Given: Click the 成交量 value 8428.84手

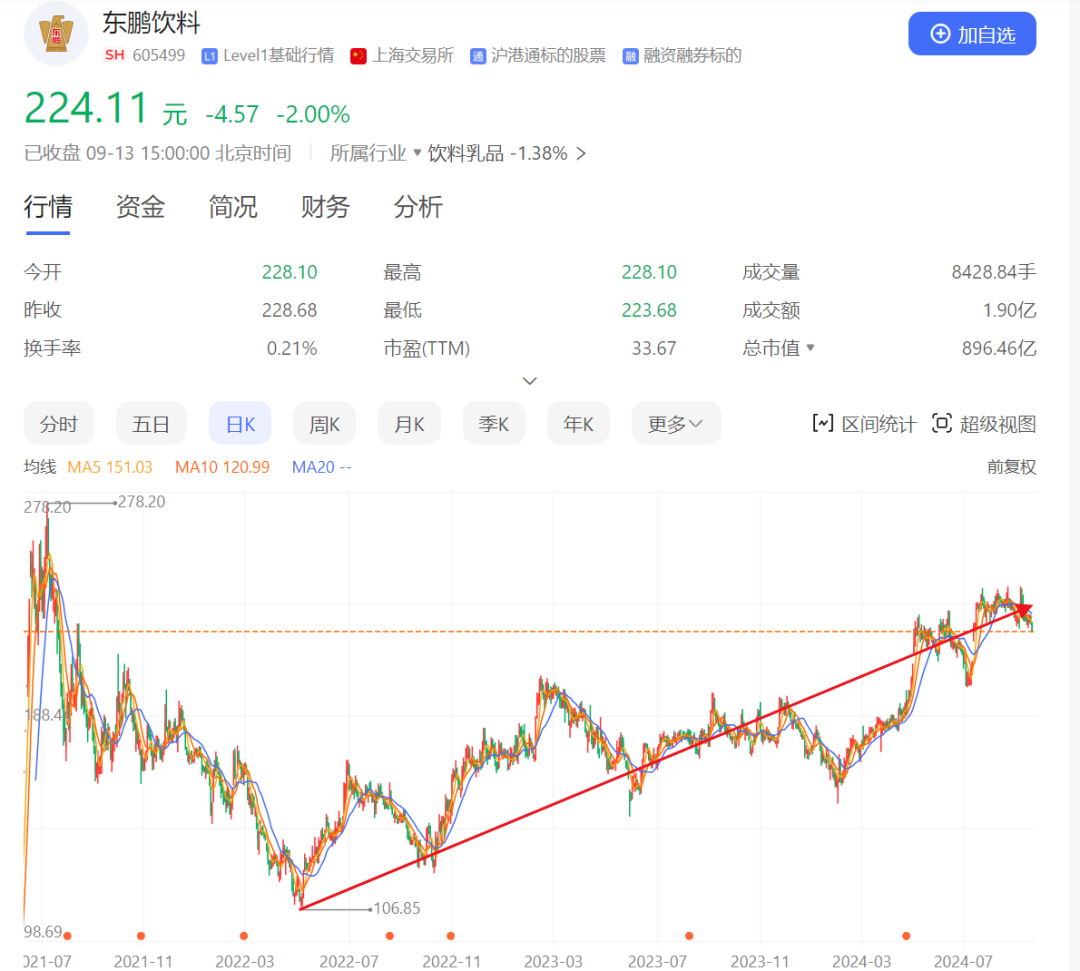Looking at the screenshot, I should click(x=993, y=272).
